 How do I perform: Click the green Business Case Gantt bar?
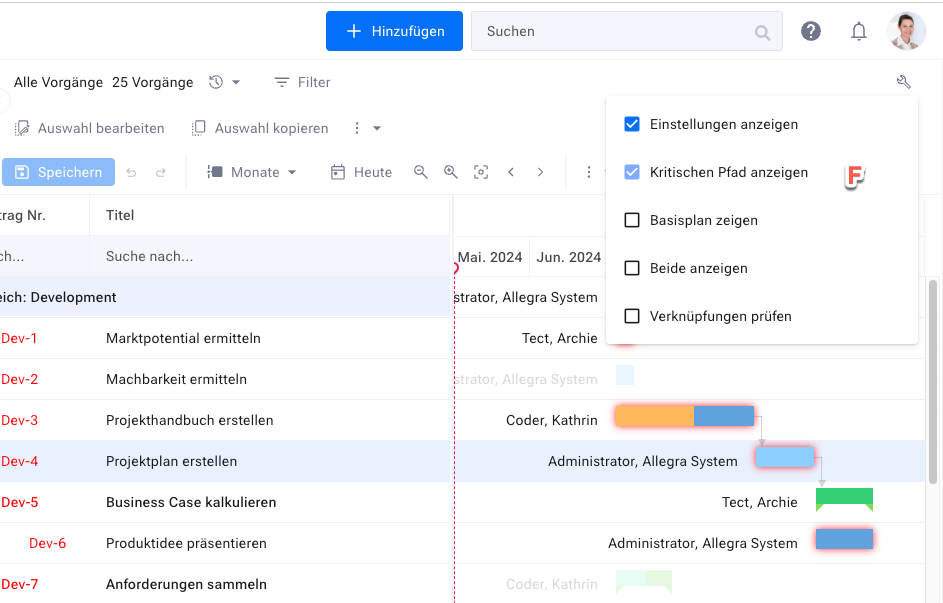click(x=844, y=498)
